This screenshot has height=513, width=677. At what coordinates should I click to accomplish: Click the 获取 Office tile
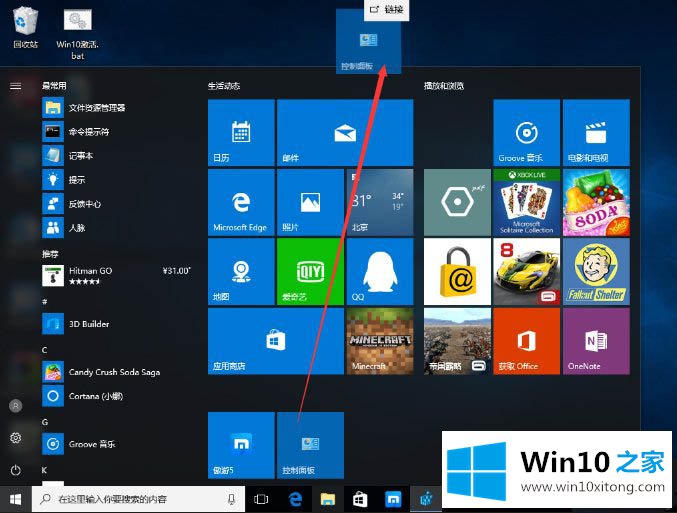[x=527, y=341]
